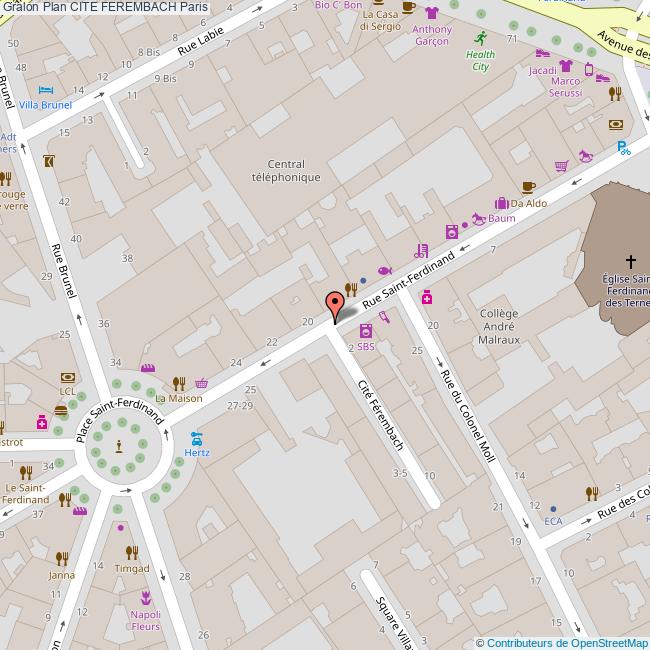
Task: Click the SBS laundry shop icon
Action: 365,331
